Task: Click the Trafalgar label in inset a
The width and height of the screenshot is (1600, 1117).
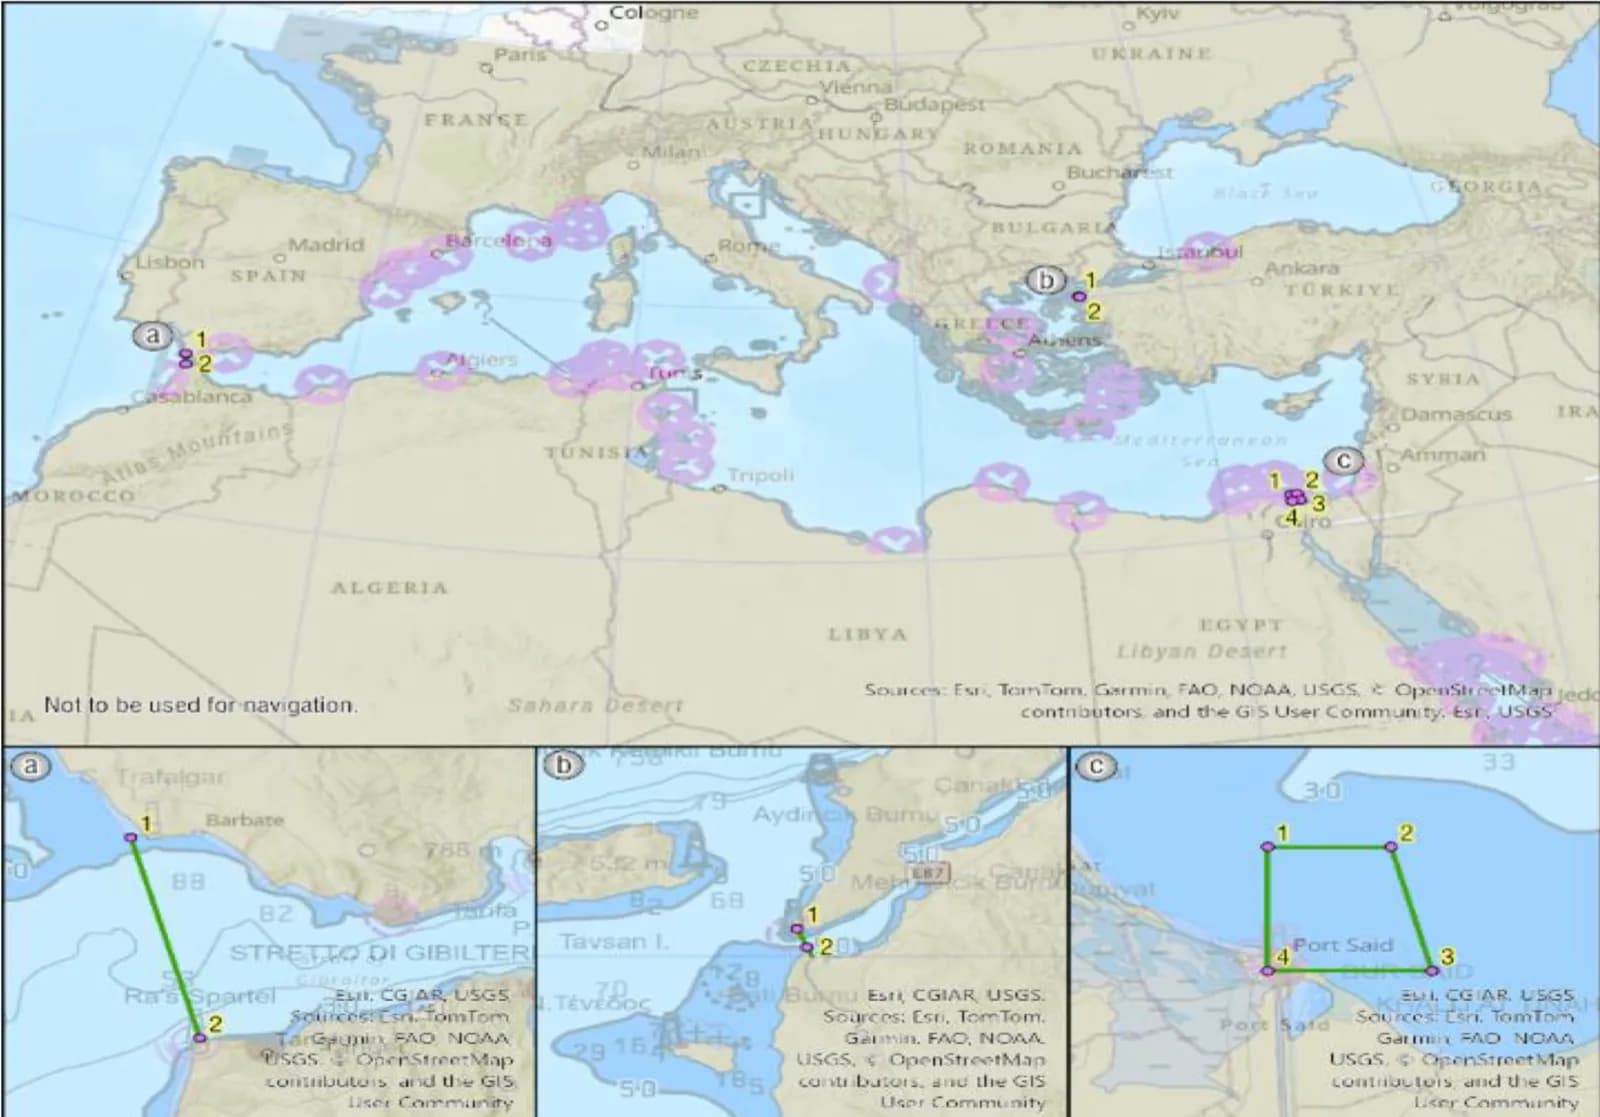Action: [169, 776]
